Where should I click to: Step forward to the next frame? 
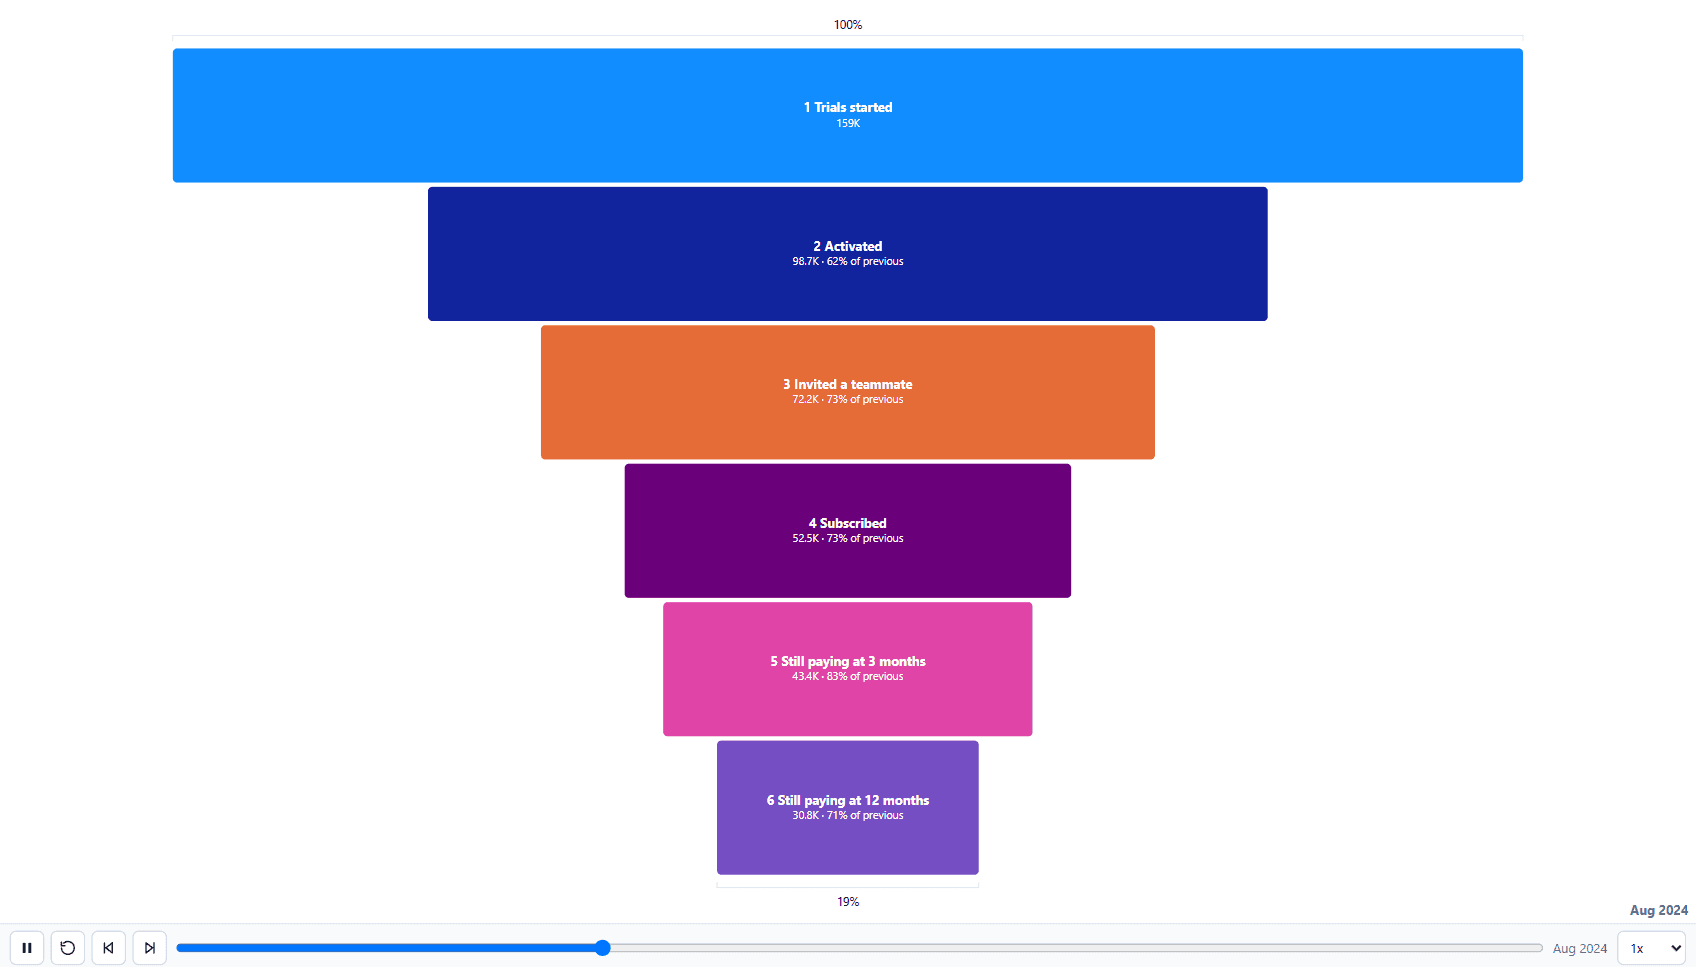coord(150,948)
